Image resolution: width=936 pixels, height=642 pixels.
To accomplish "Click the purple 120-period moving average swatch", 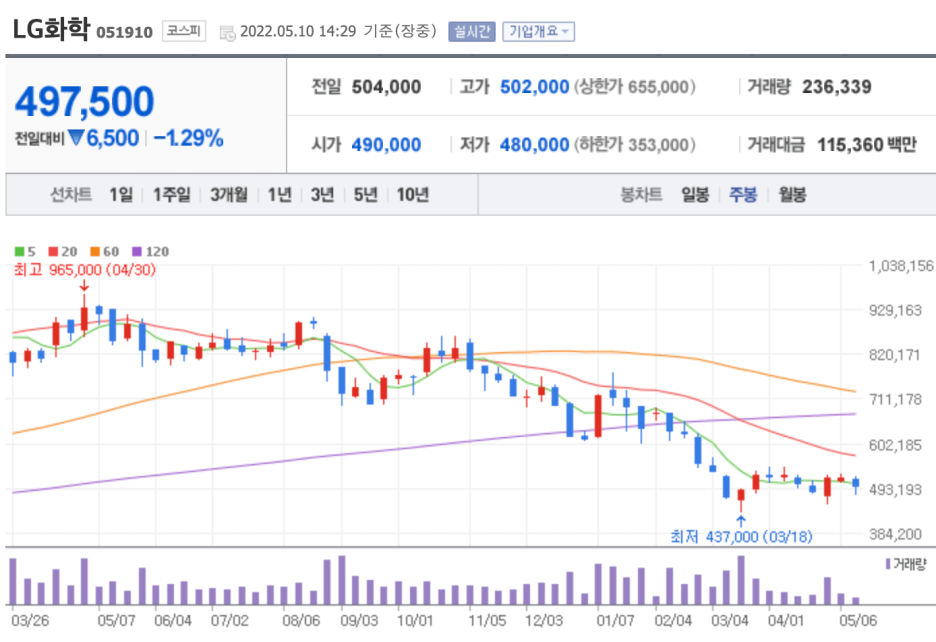I will click(137, 251).
